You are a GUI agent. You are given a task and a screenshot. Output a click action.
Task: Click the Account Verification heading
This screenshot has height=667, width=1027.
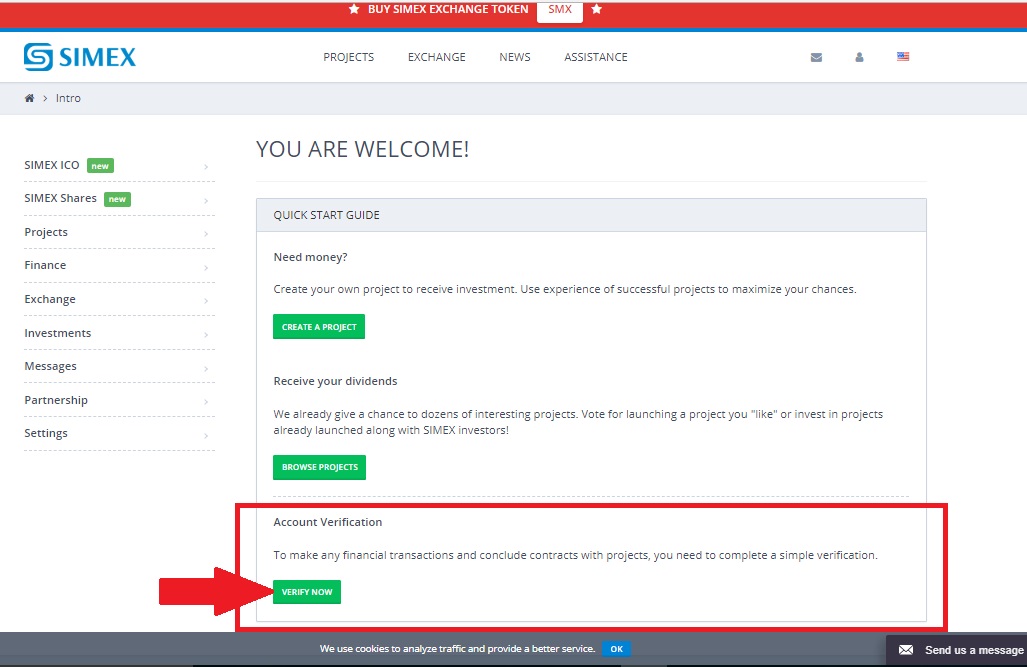click(327, 522)
